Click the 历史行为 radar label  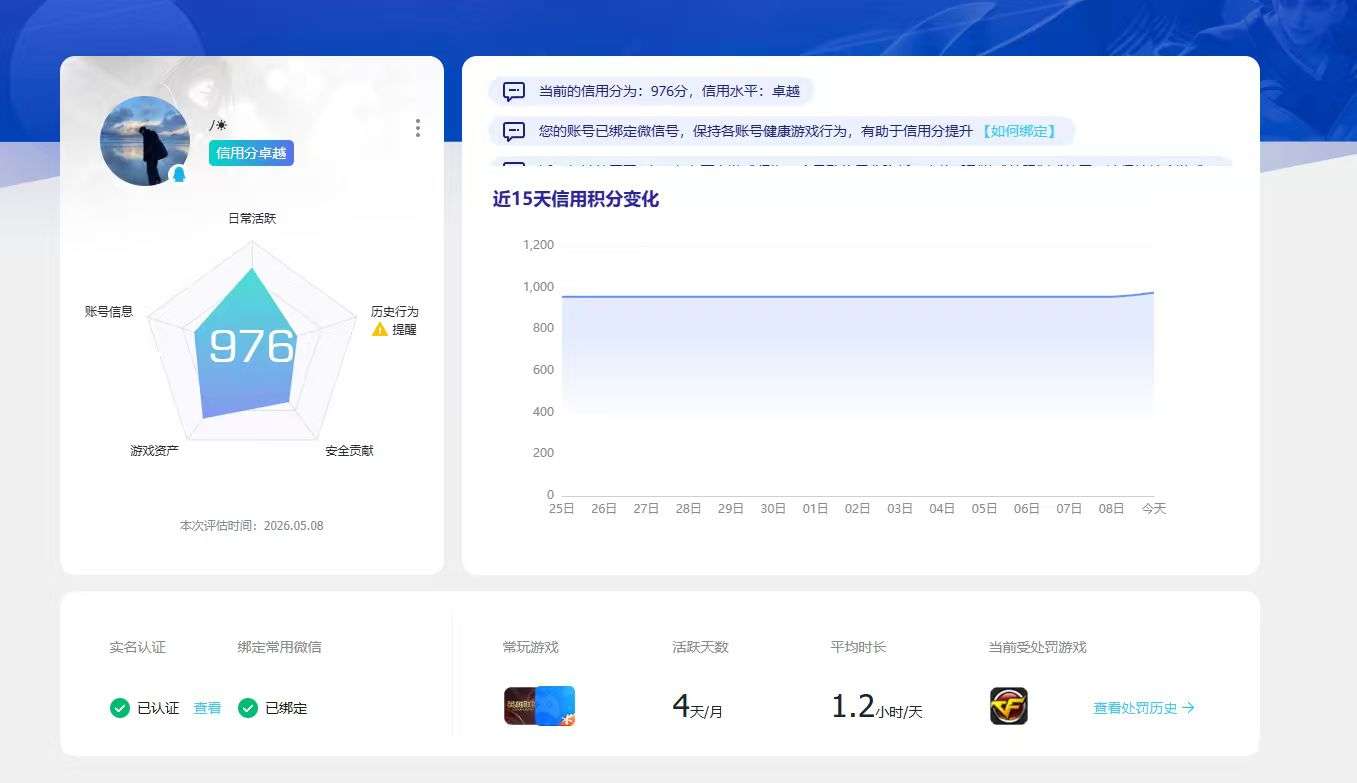(395, 311)
